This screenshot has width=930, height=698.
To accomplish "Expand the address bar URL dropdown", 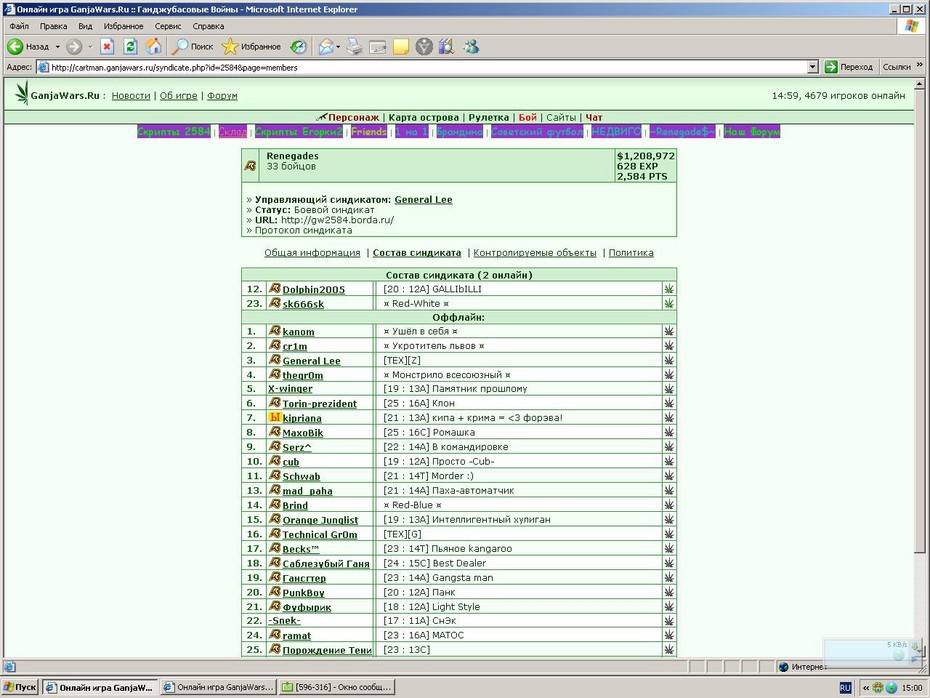I will [x=813, y=67].
